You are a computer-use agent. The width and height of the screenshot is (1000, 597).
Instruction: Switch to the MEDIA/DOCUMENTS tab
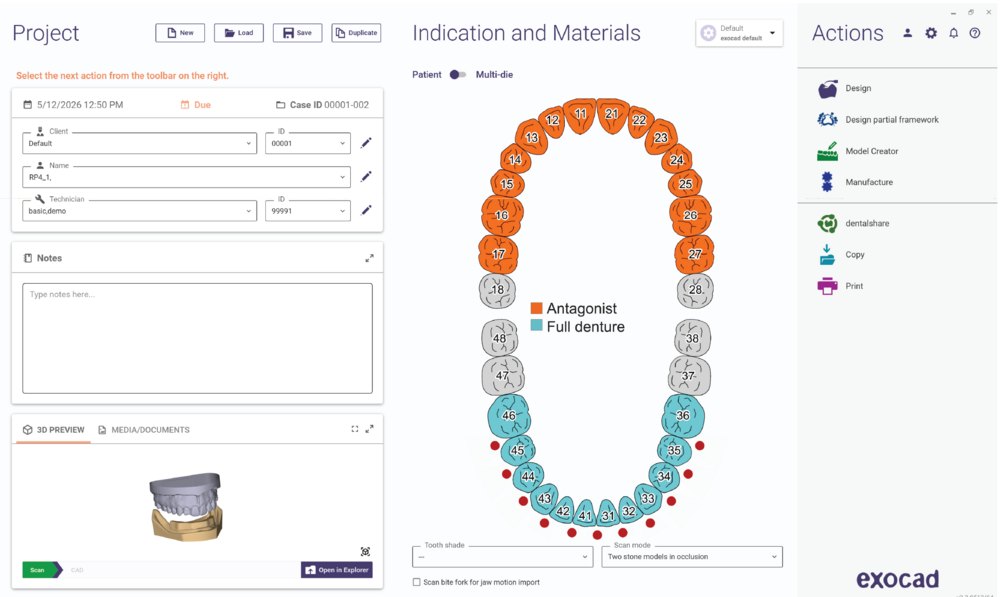click(144, 430)
